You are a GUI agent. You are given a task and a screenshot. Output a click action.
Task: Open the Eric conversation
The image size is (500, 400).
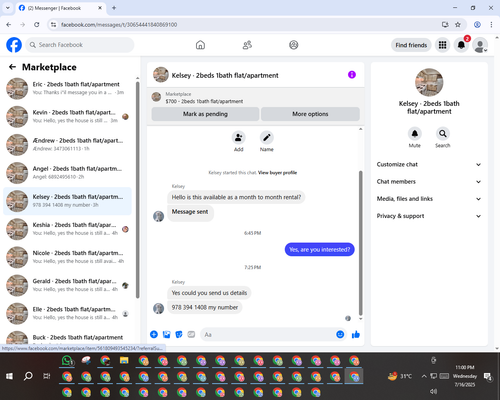[x=68, y=88]
